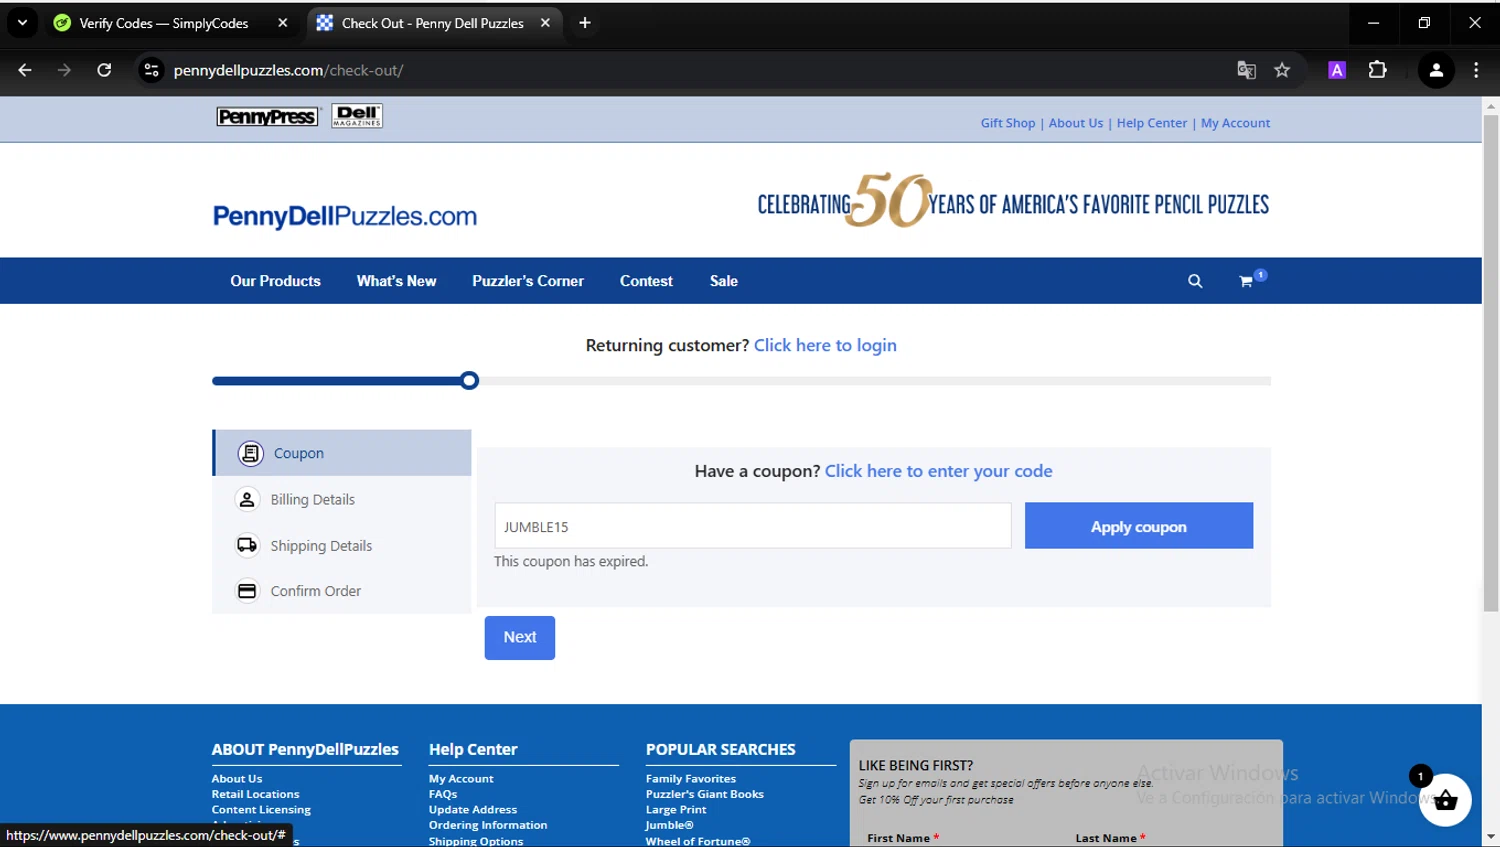Close the Verify Codes — SimplyCodes tab
This screenshot has height=847, width=1500.
click(x=283, y=23)
